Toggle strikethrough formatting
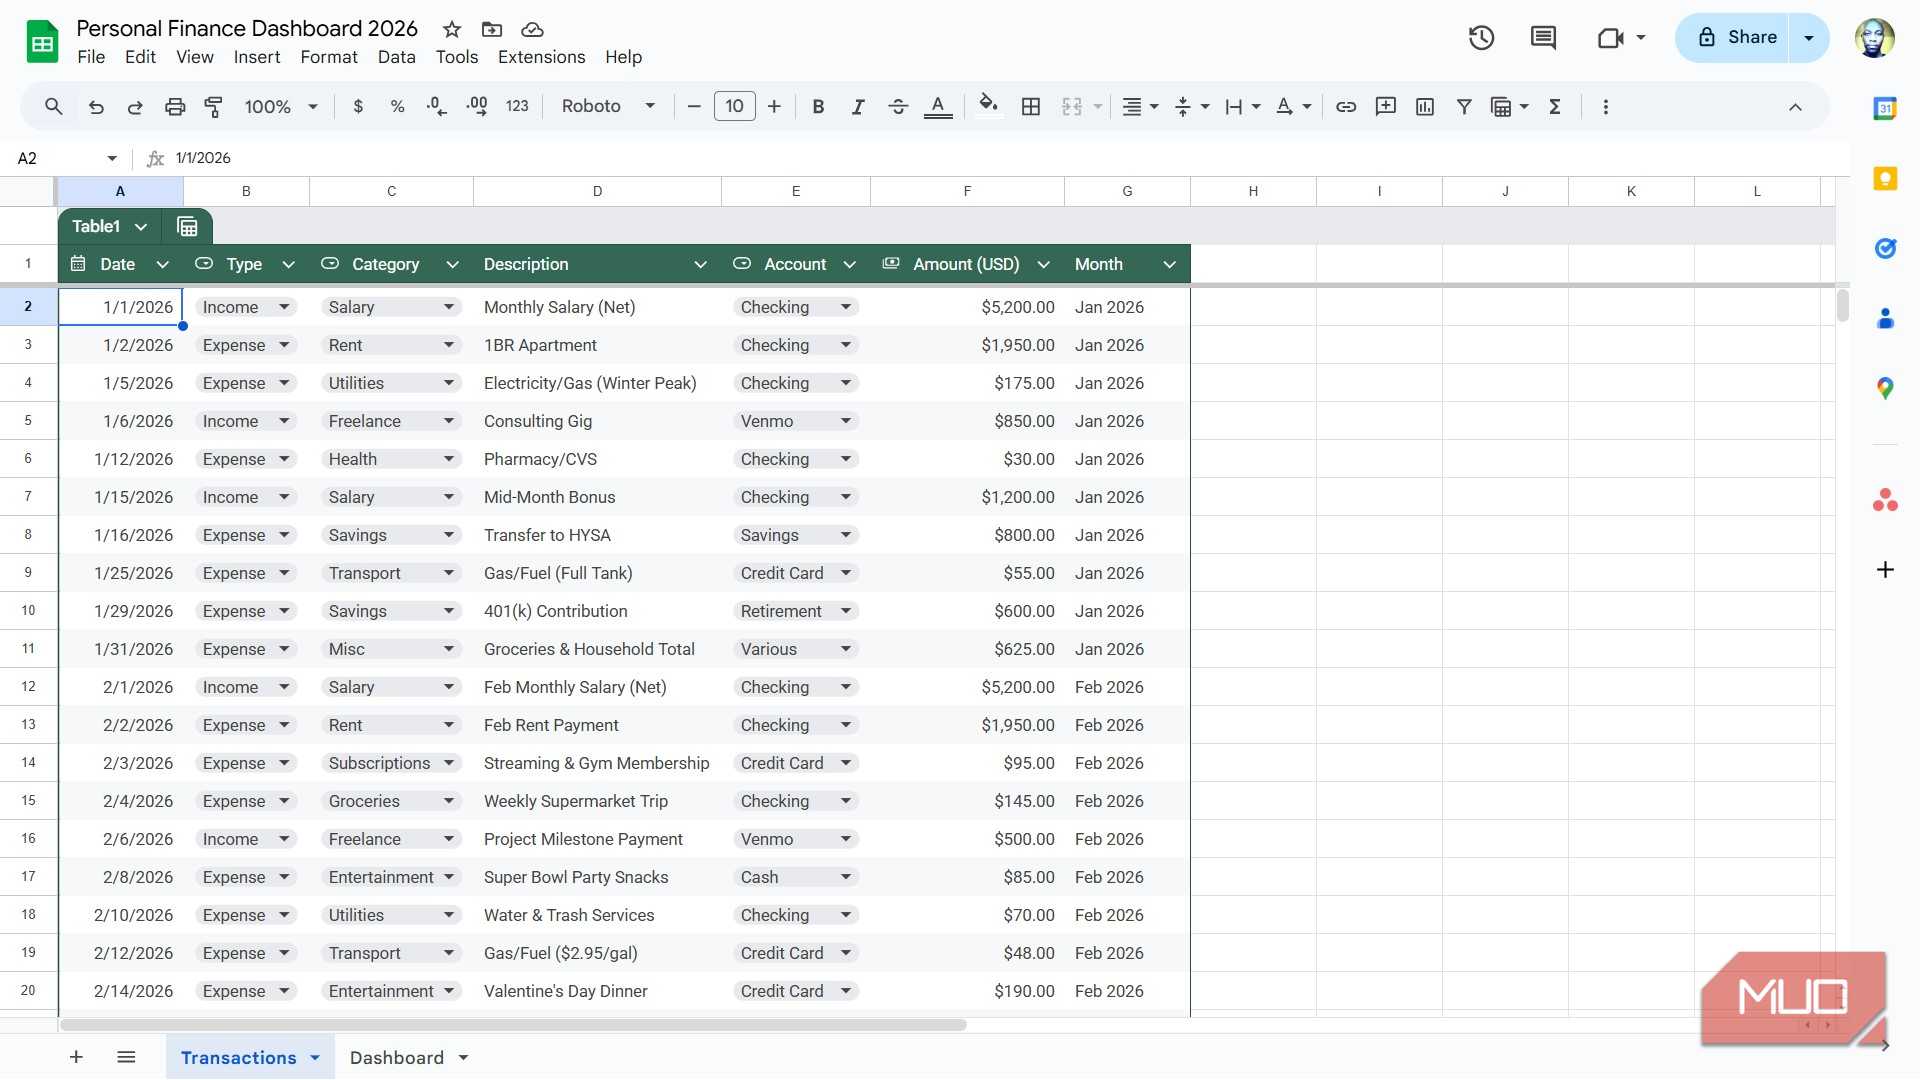The height and width of the screenshot is (1080, 1920). 897,106
